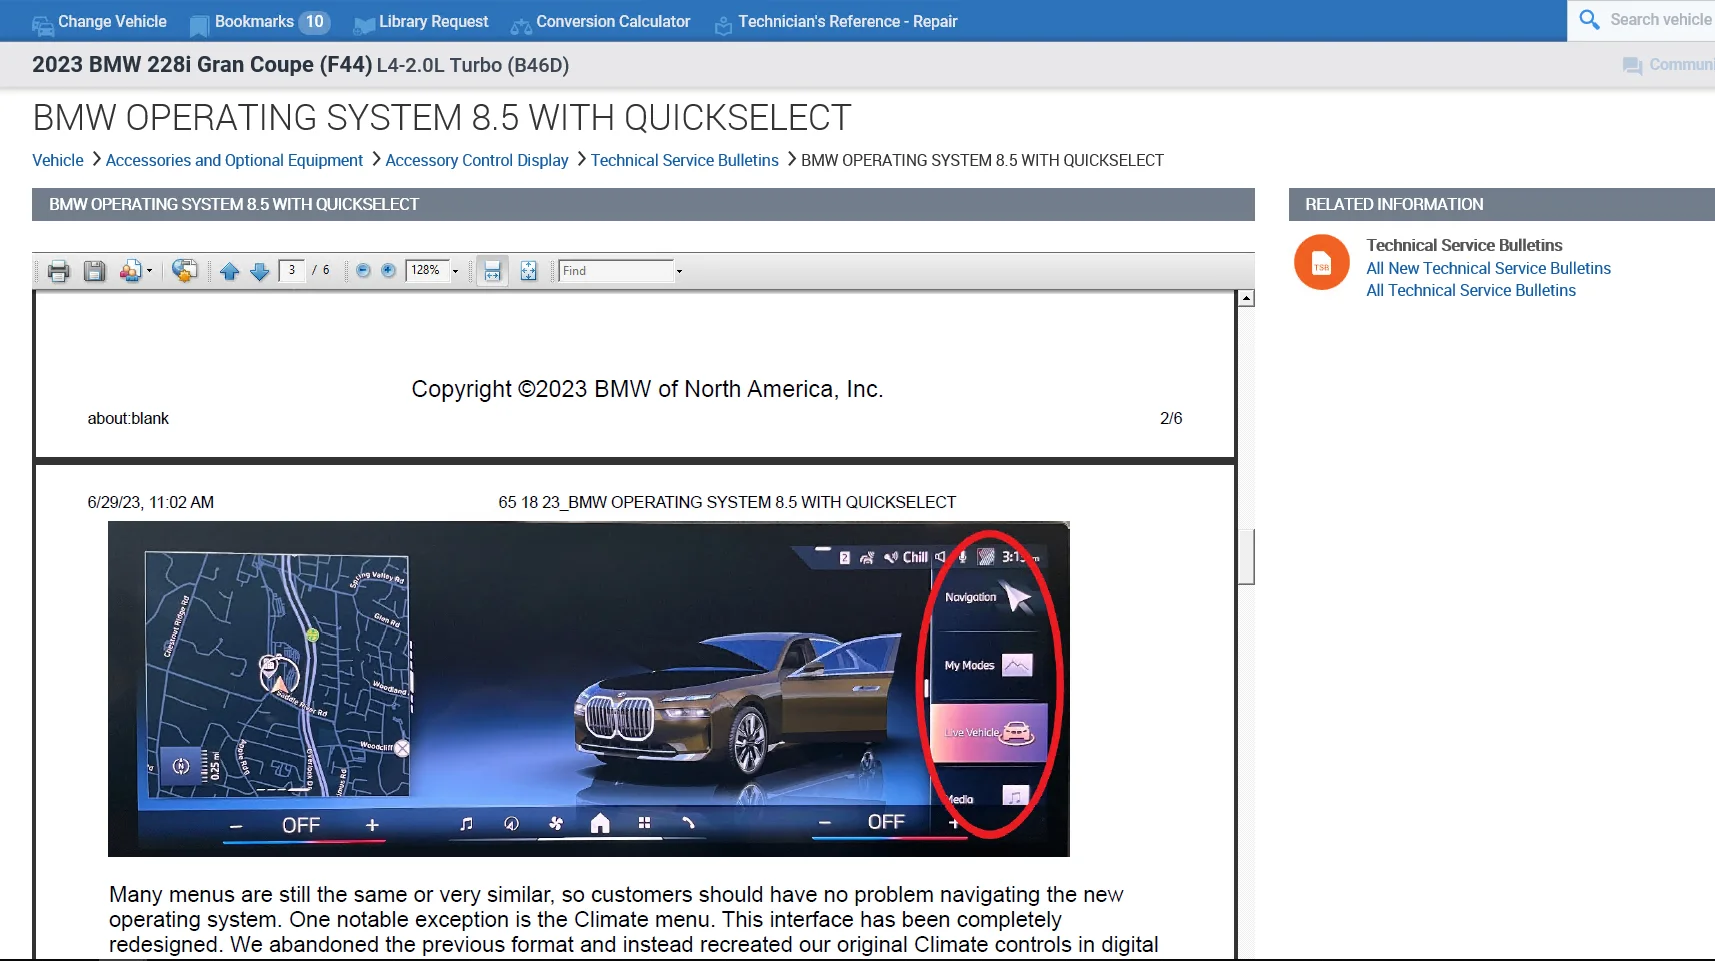Click the orange TSB document icon
Viewport: 1715px width, 961px height.
pos(1322,263)
